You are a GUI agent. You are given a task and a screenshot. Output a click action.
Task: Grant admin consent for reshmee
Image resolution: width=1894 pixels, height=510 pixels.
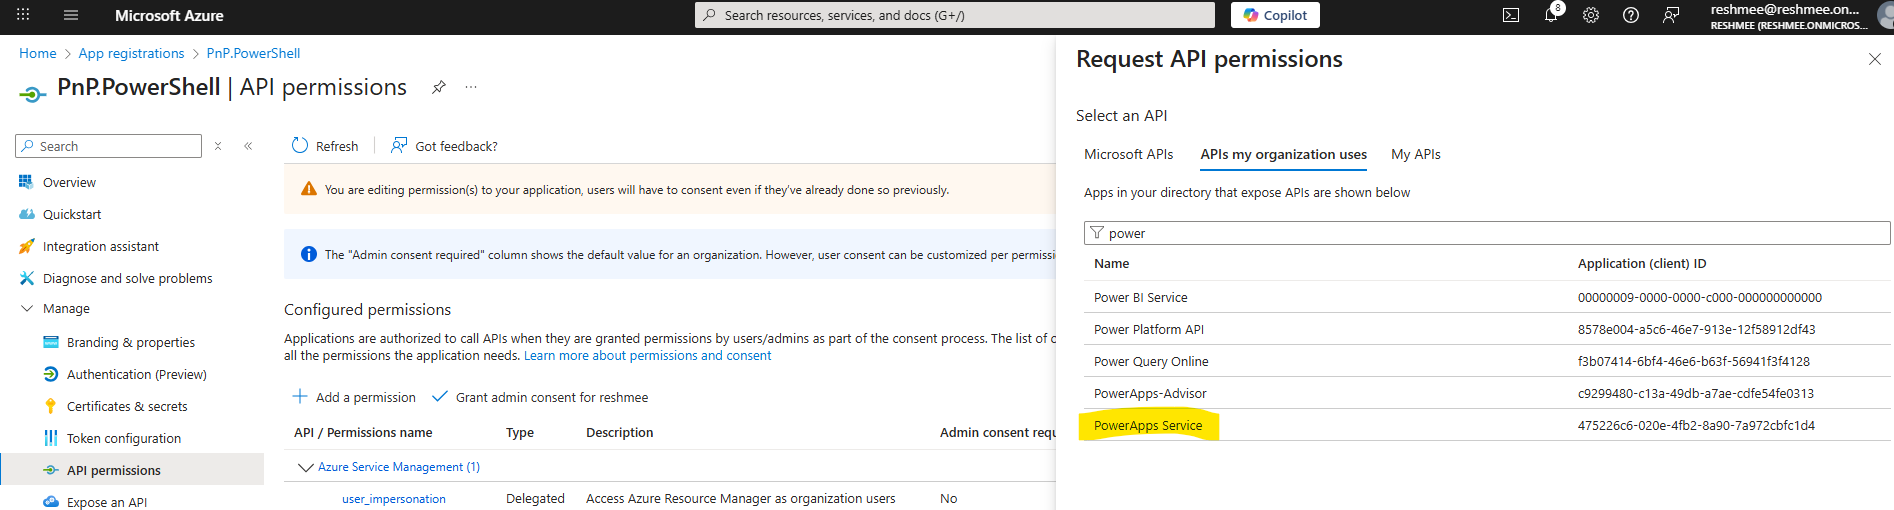540,397
